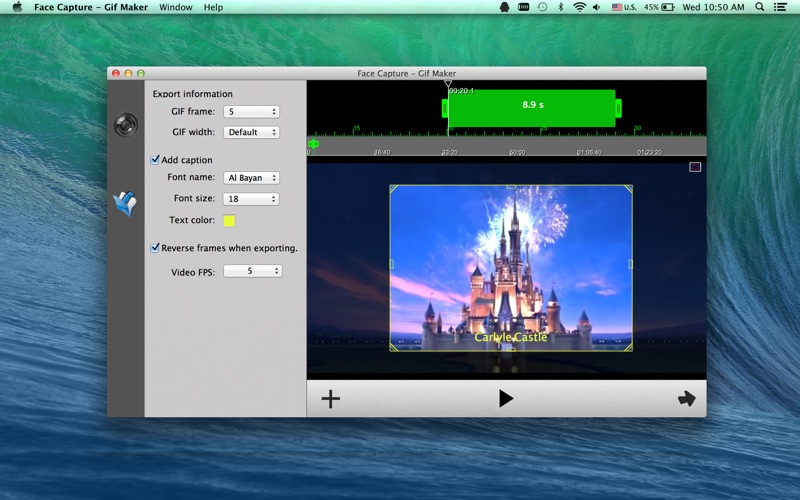The width and height of the screenshot is (800, 500).
Task: Click the yellow Text color swatch
Action: [229, 220]
